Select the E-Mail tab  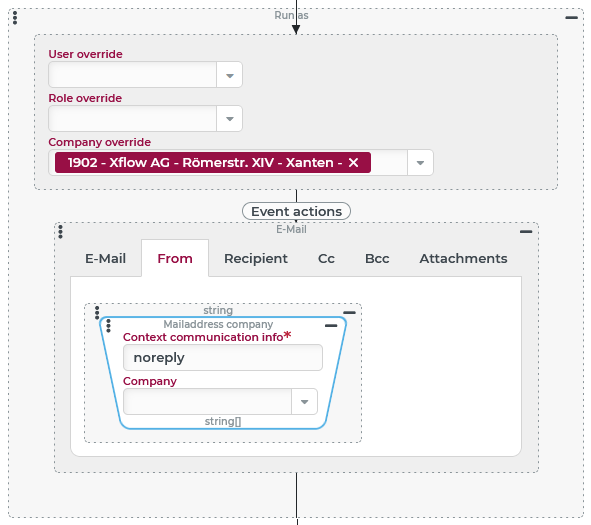click(x=106, y=259)
